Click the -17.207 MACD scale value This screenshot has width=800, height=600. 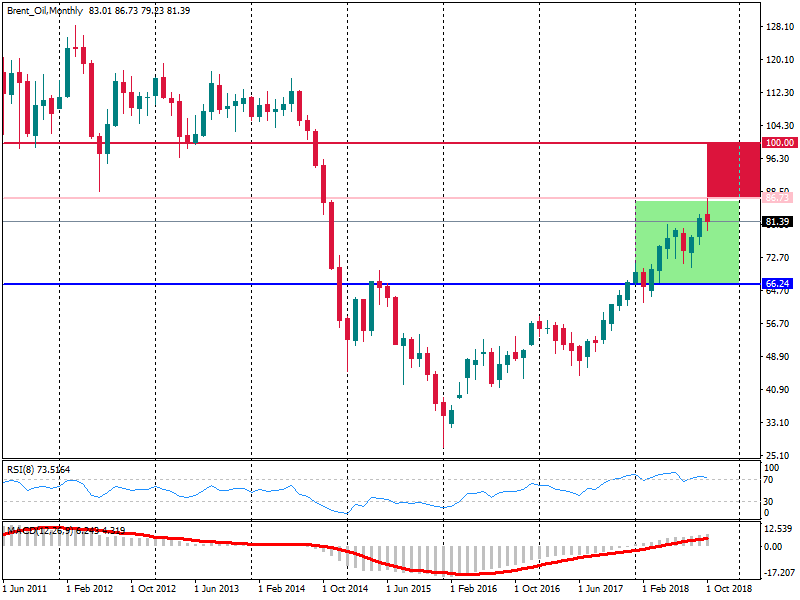(x=778, y=573)
